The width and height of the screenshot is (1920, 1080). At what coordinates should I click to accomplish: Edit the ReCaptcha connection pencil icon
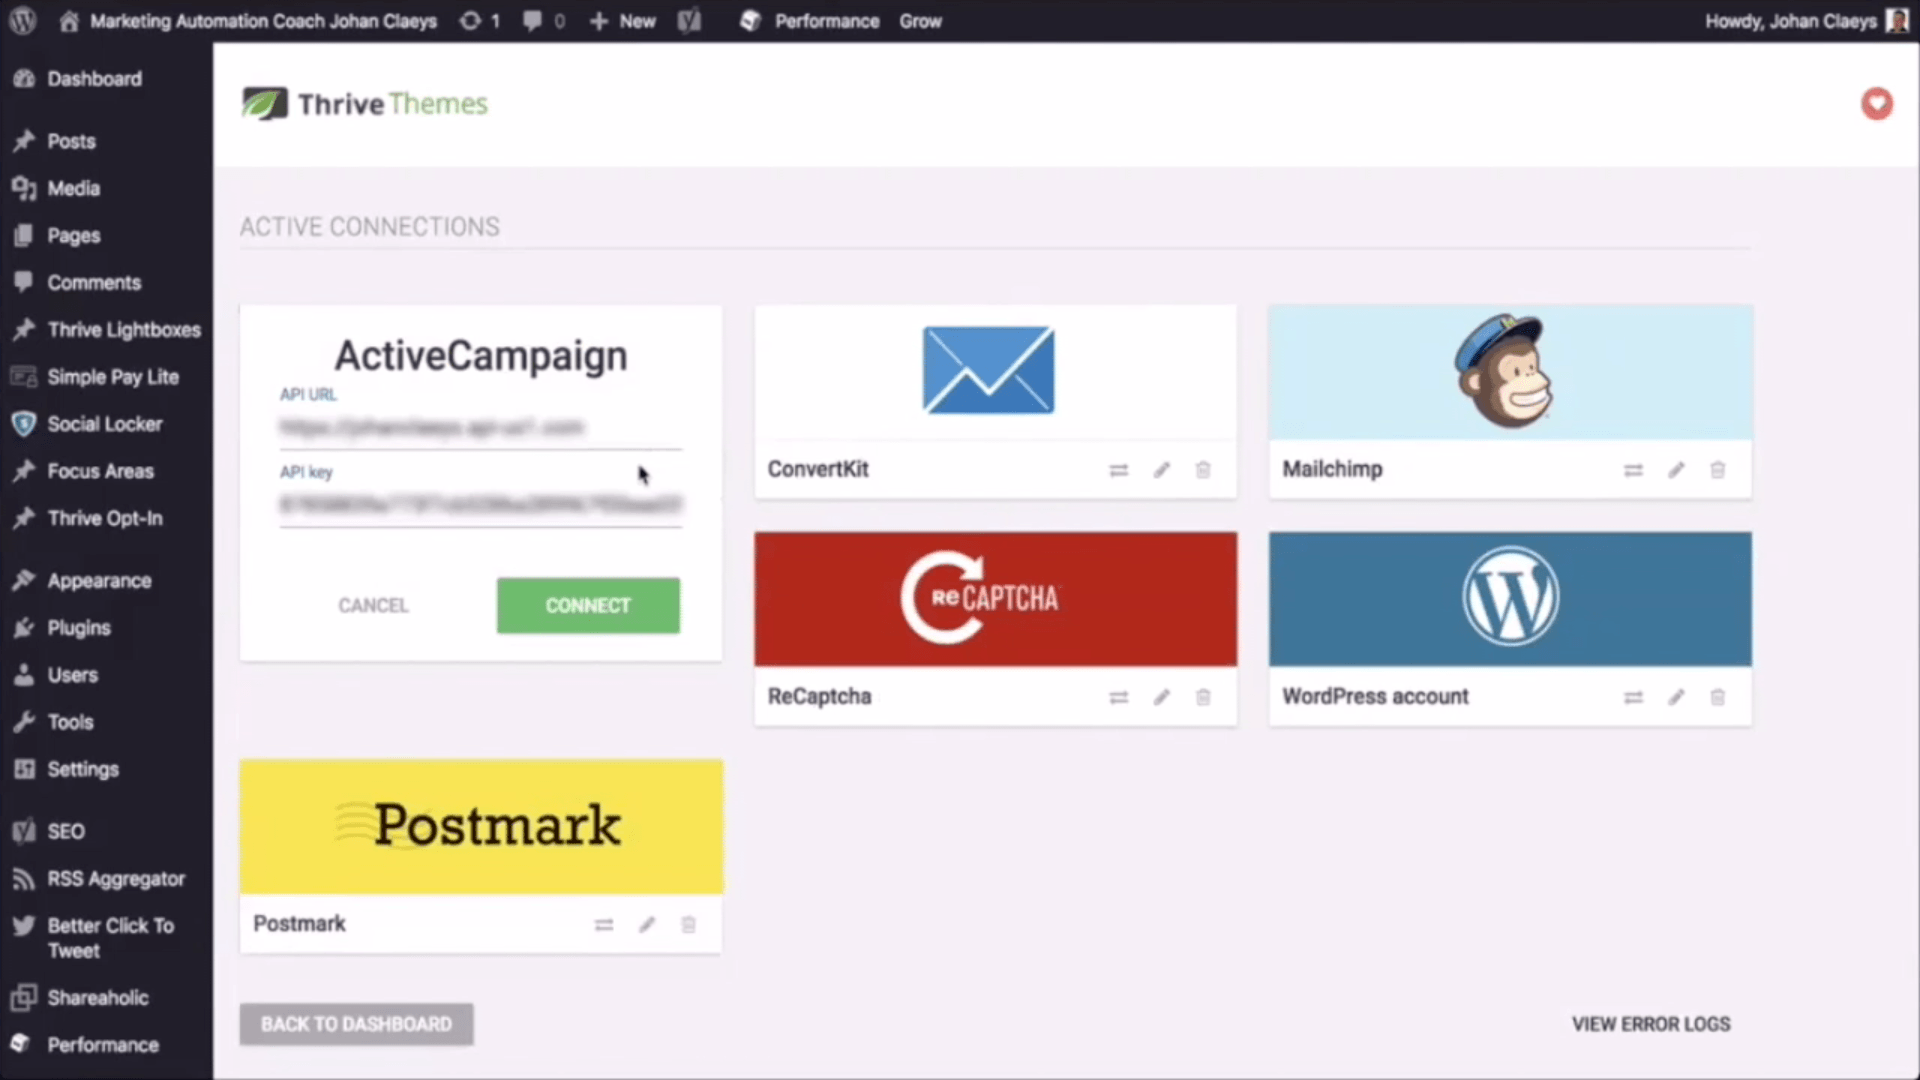pos(1161,697)
